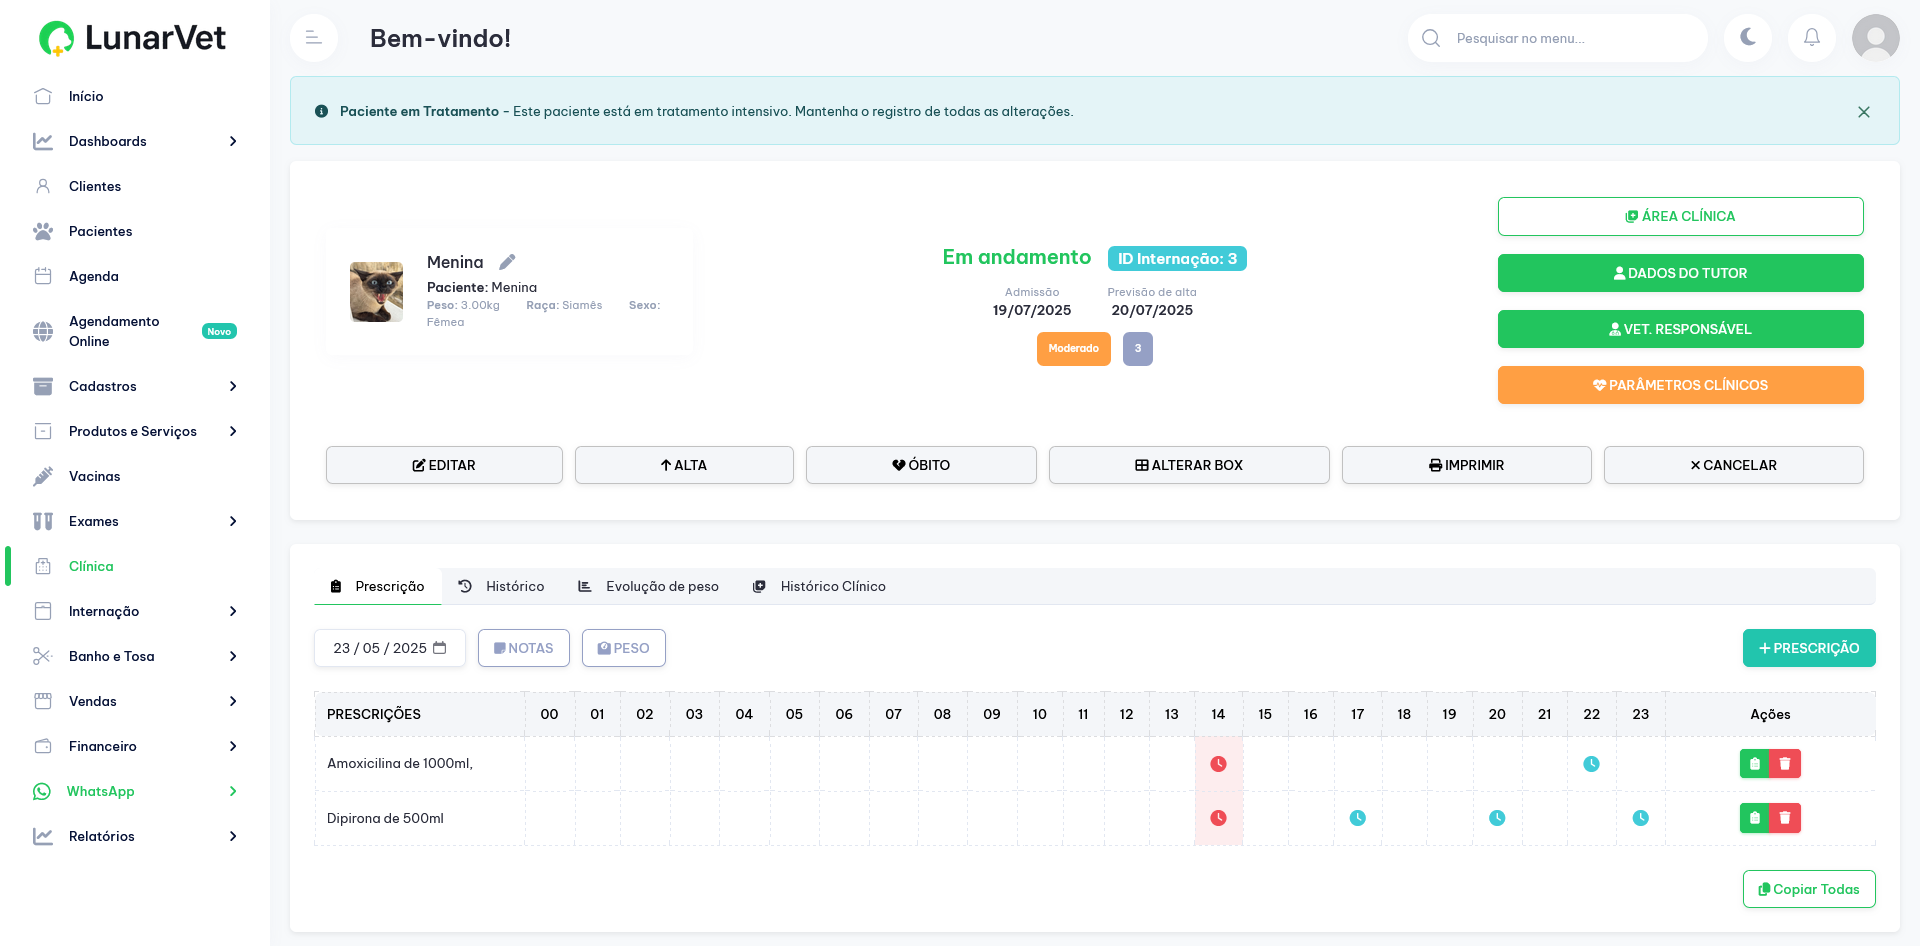Expand the Dashboards menu chevron
Viewport: 1920px width, 946px height.
[233, 141]
